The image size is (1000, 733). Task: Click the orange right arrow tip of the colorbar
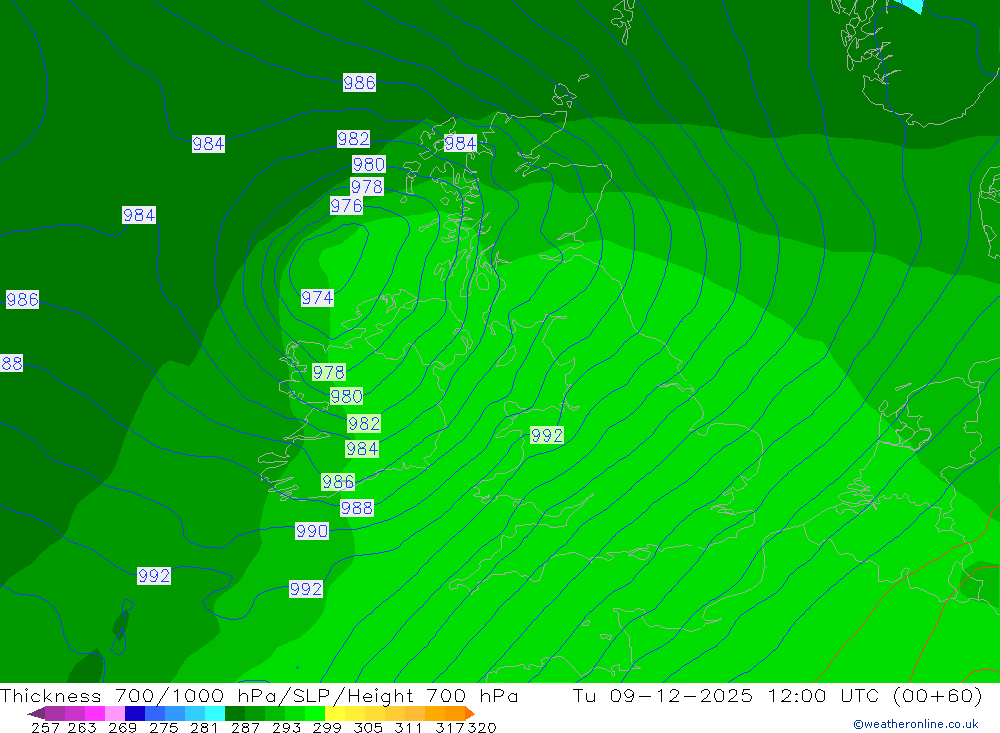[x=470, y=714]
